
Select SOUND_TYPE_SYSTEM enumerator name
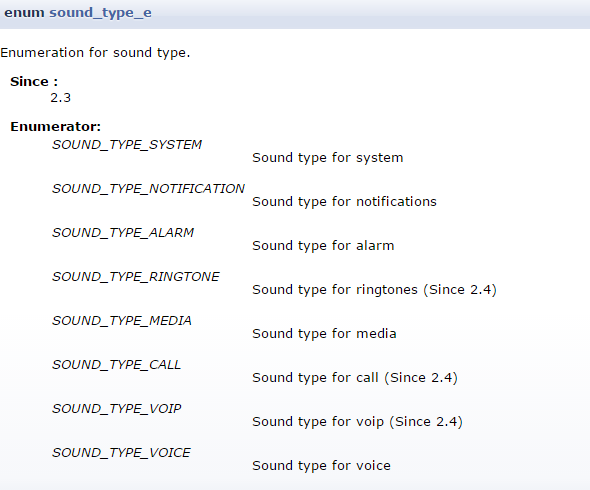(127, 145)
